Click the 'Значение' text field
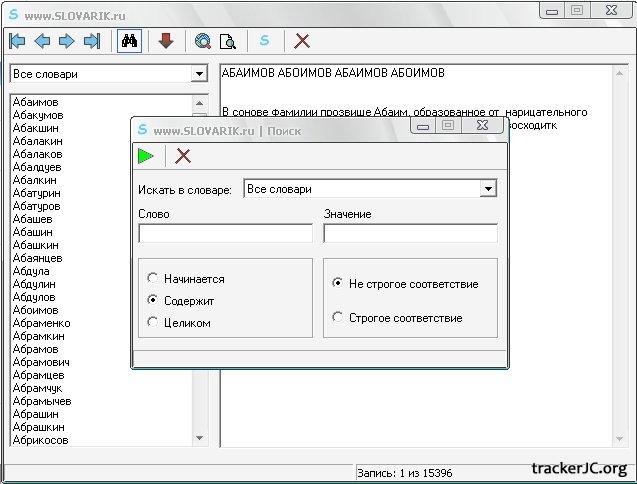The height and width of the screenshot is (484, 637). point(410,233)
